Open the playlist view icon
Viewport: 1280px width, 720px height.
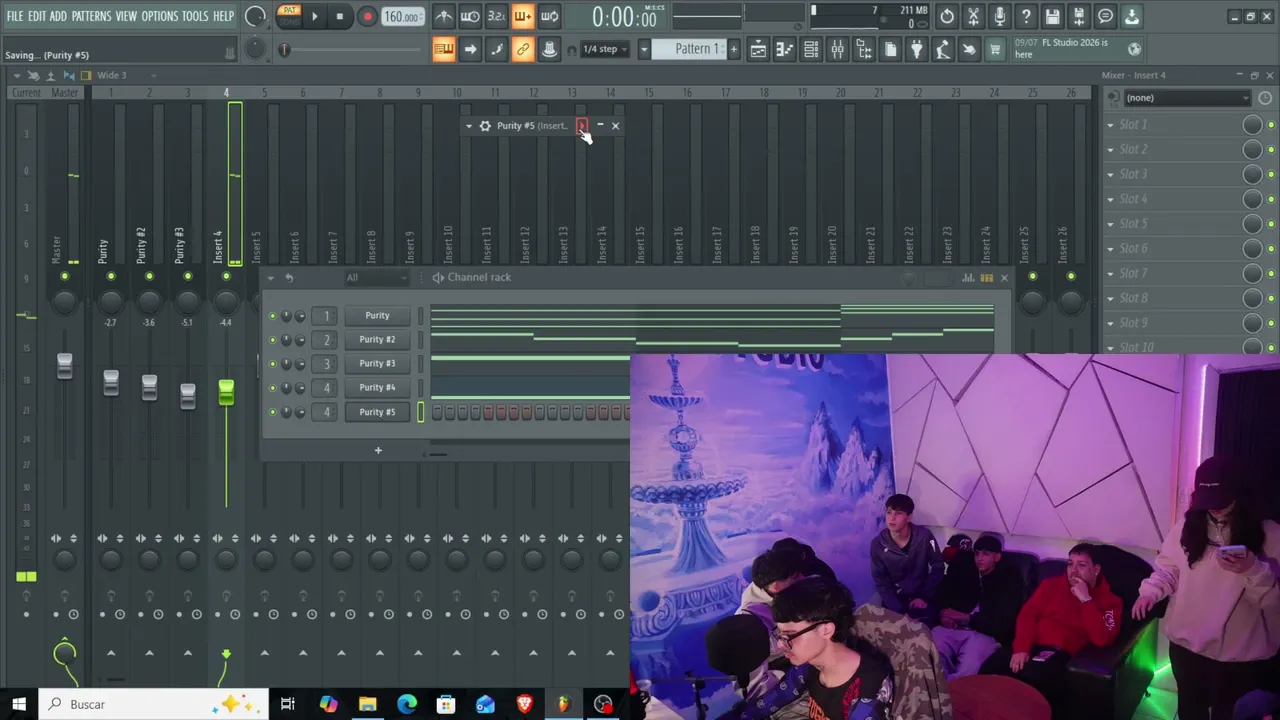[x=758, y=49]
